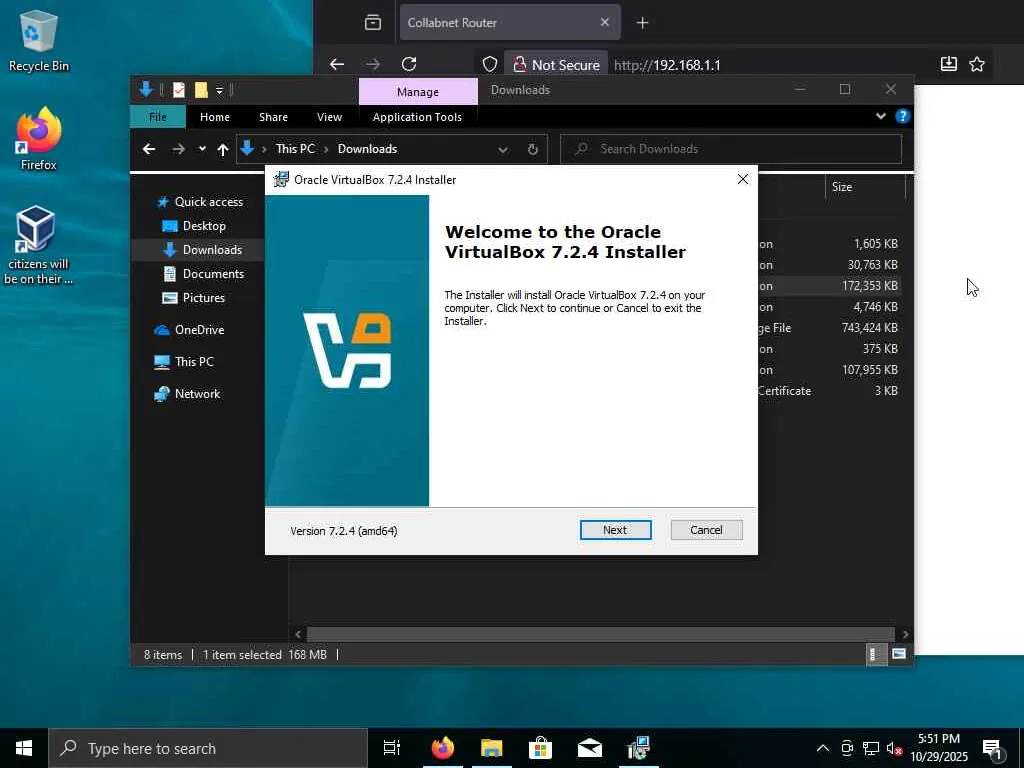Viewport: 1024px width, 768px height.
Task: Cancel the VirtualBox installer
Action: 706,530
